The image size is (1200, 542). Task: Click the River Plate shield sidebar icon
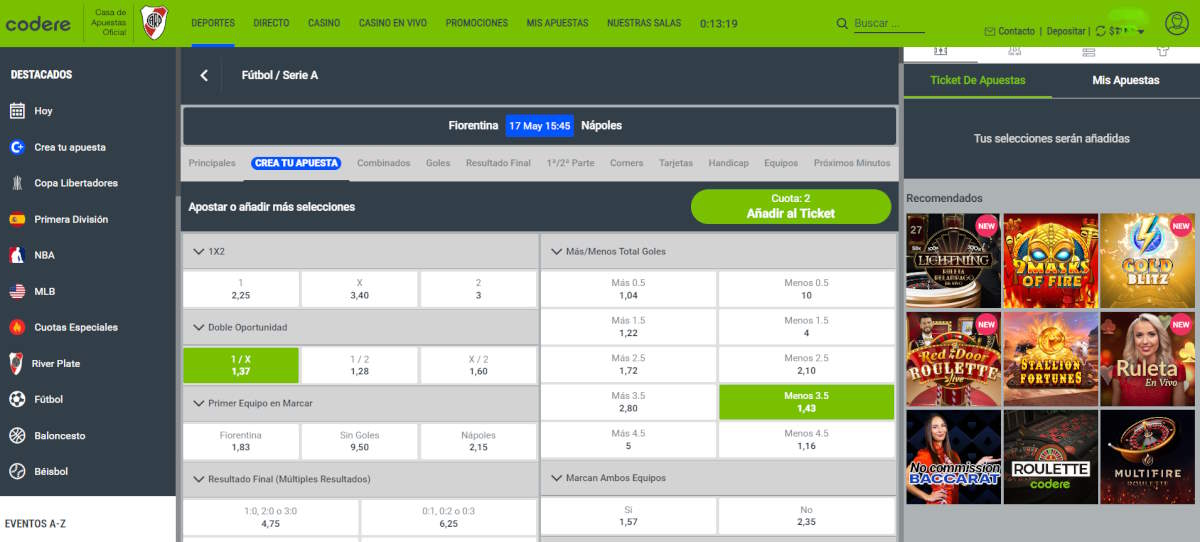point(16,363)
